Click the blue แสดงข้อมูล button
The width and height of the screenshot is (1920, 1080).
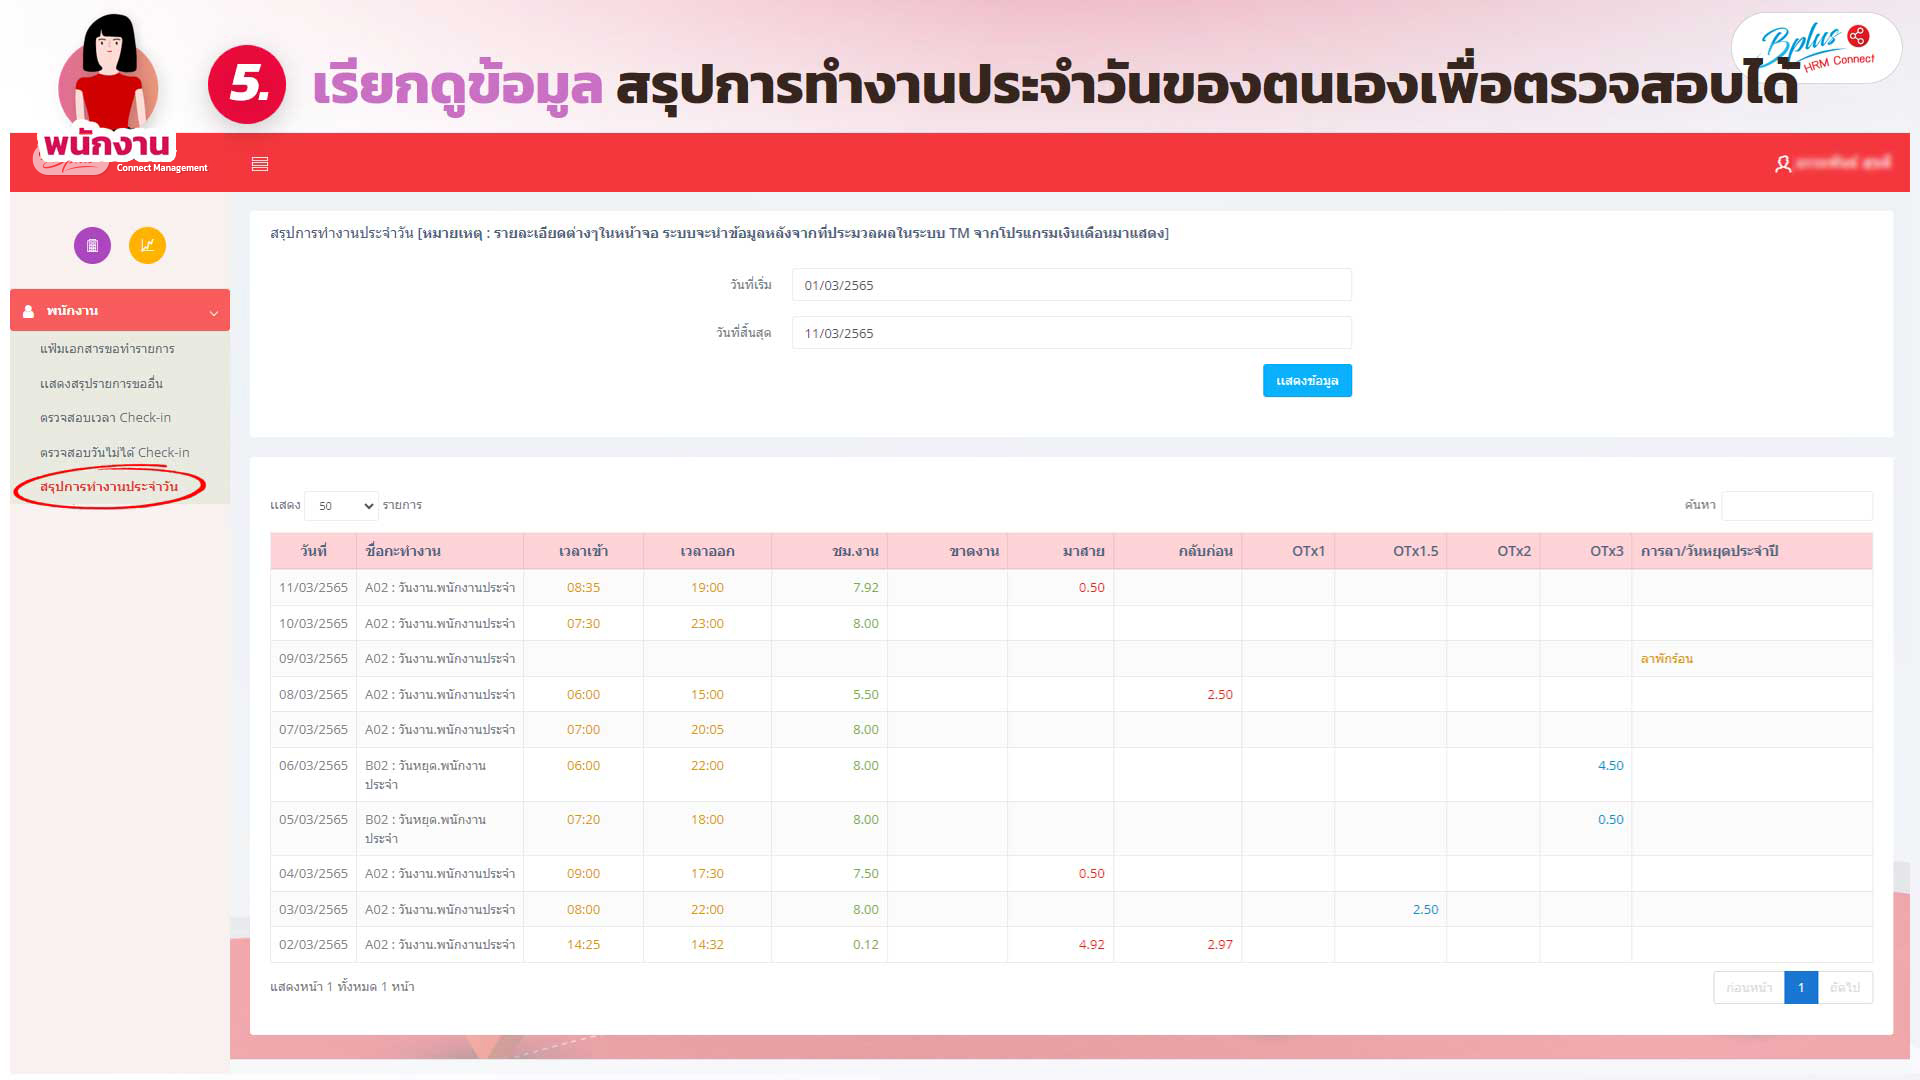1306,381
